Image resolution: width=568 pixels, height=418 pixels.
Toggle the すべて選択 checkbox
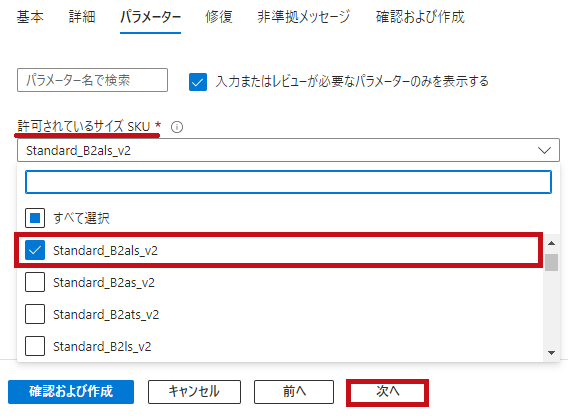[x=35, y=218]
